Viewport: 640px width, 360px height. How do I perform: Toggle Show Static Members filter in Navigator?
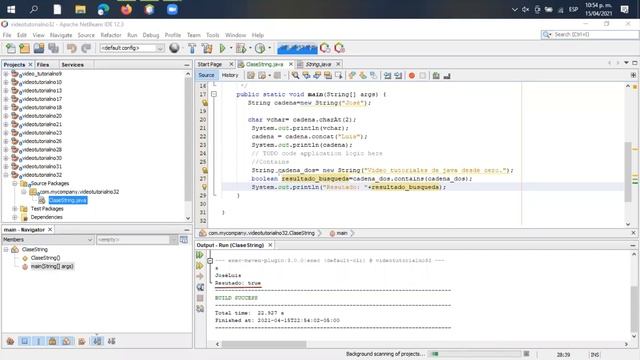(x=39, y=341)
